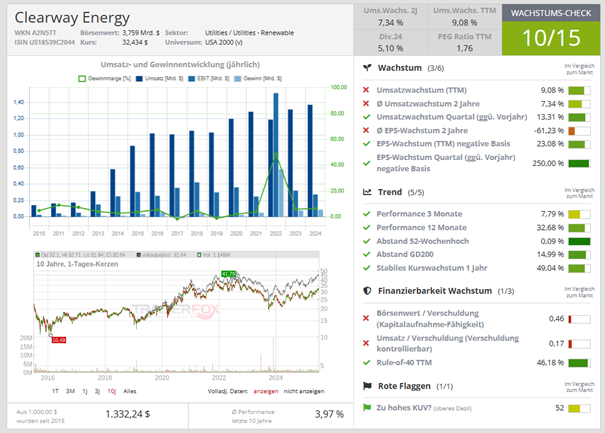This screenshot has height=433, width=605.
Task: Click the Zu hohes KUV? label
Action: point(404,408)
